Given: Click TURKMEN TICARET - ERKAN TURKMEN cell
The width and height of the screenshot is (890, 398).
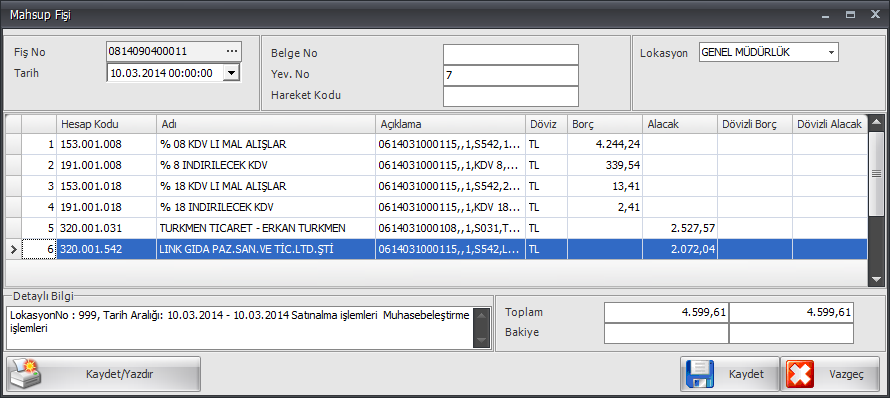Looking at the screenshot, I should [266, 228].
